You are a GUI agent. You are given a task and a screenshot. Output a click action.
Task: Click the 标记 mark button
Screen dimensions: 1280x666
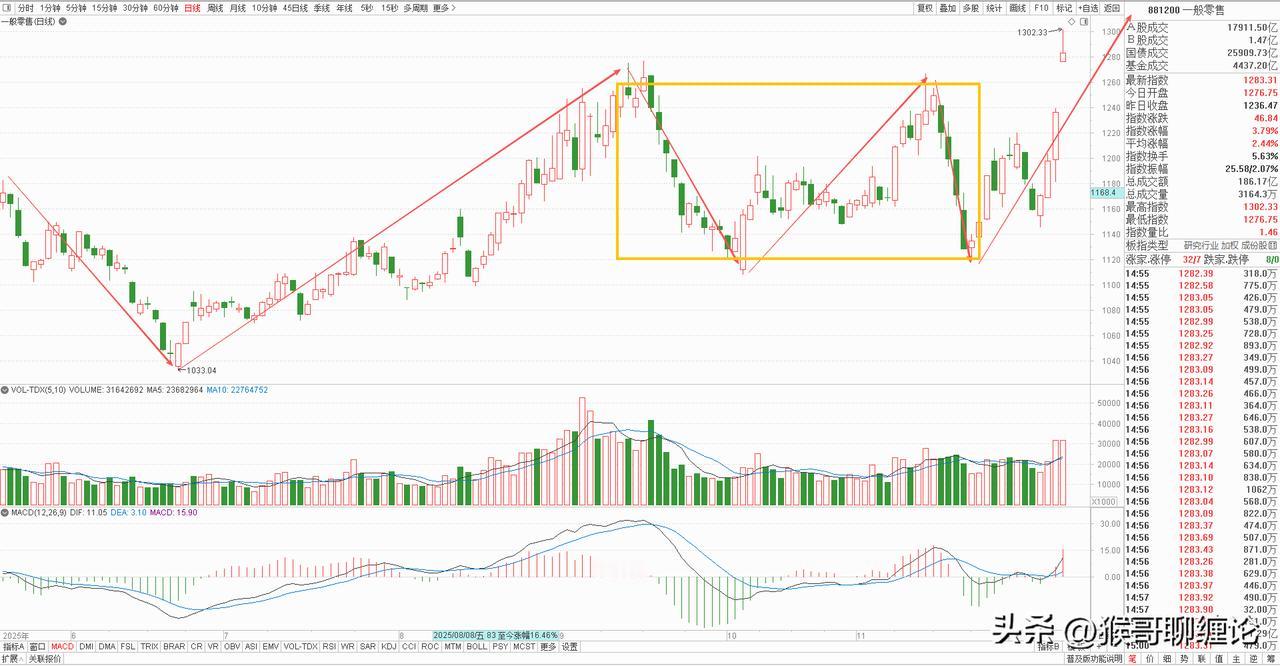click(1064, 8)
